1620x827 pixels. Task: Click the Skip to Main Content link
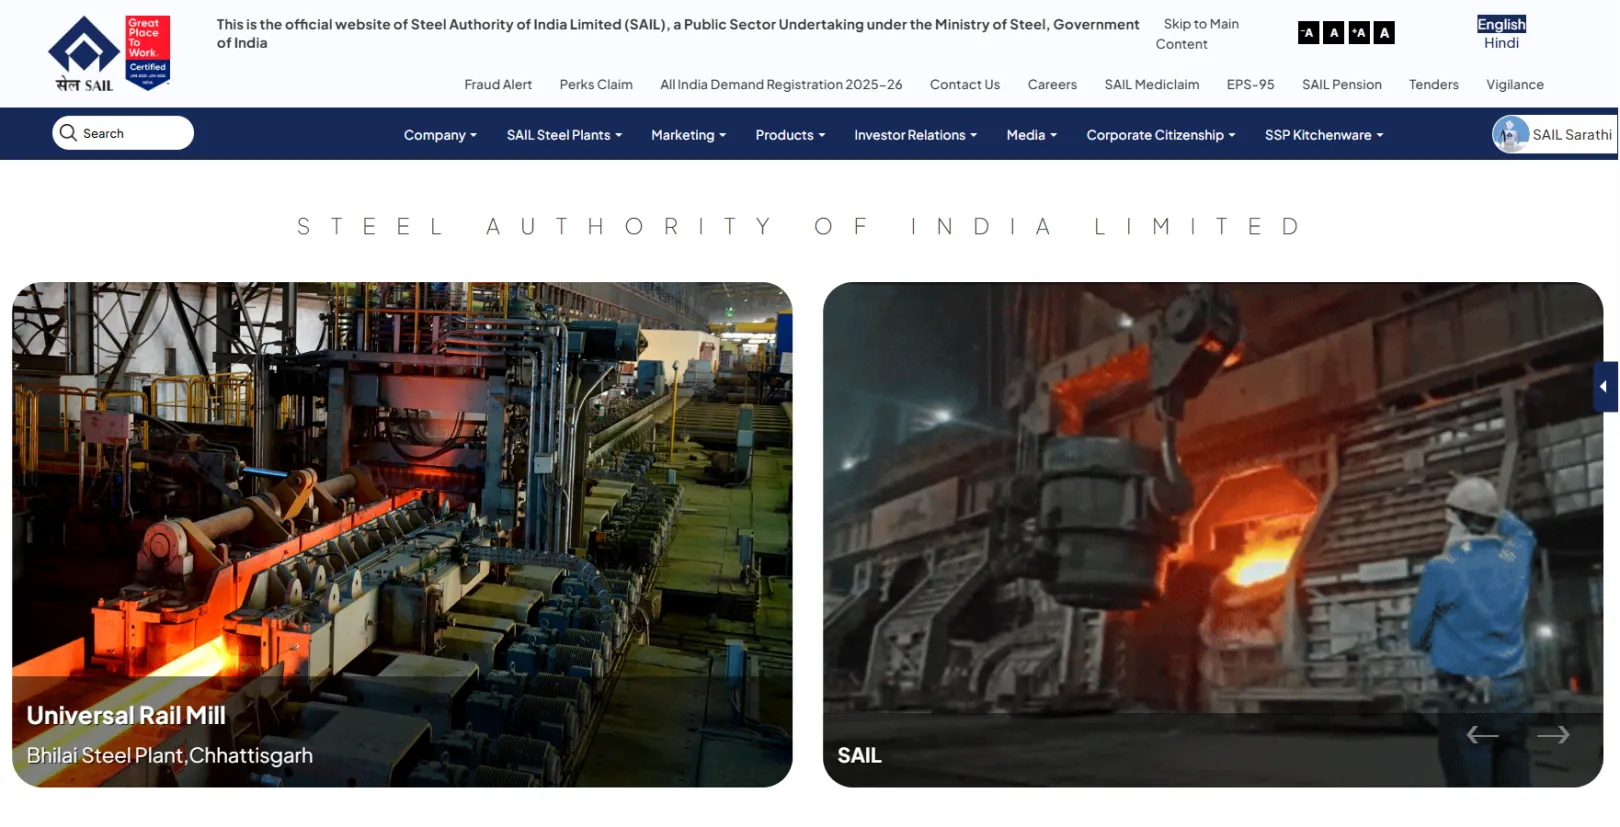click(x=1198, y=34)
